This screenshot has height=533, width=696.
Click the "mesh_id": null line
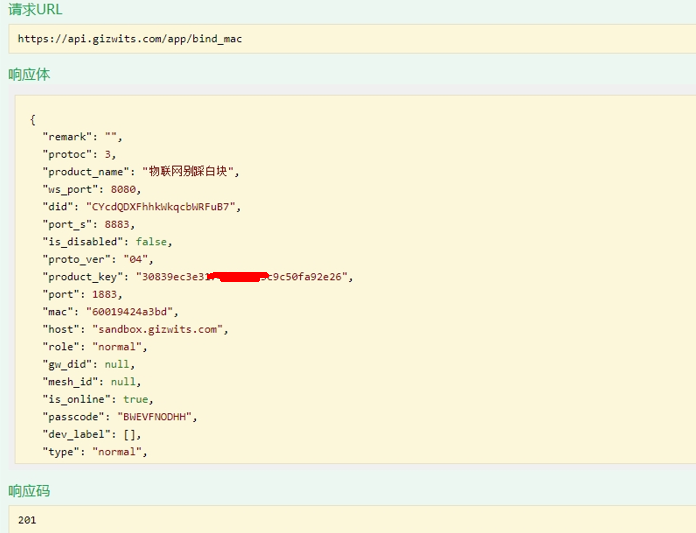click(91, 382)
